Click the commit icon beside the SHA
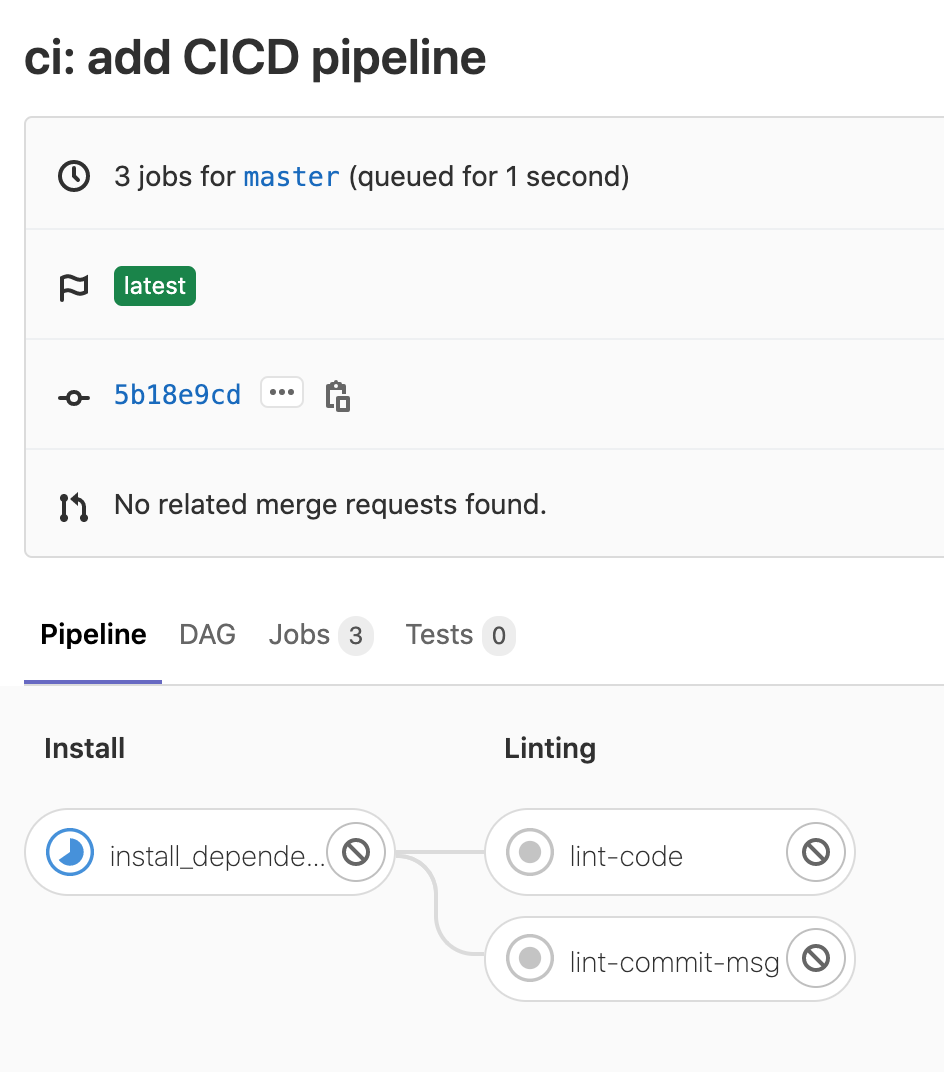 click(74, 397)
